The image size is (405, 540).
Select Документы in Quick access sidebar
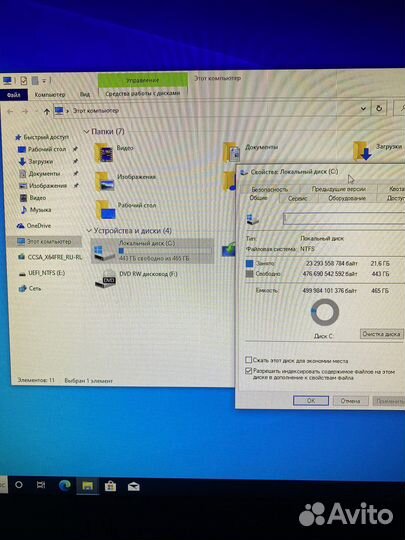click(44, 174)
